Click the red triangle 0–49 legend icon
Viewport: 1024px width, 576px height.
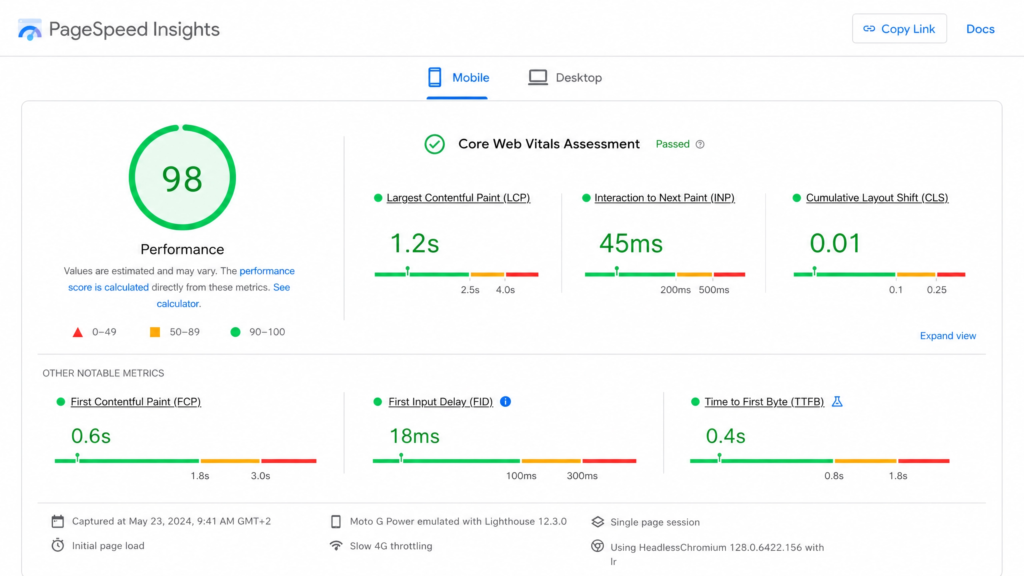tap(78, 332)
